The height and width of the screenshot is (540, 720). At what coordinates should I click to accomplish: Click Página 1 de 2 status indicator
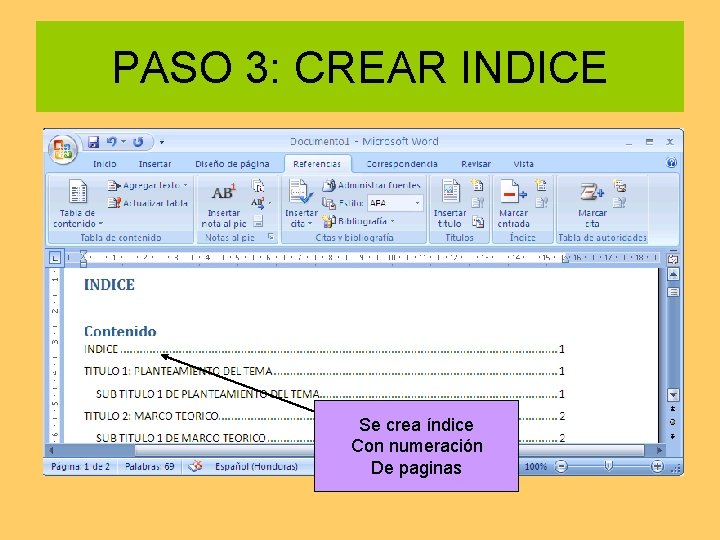[x=80, y=467]
